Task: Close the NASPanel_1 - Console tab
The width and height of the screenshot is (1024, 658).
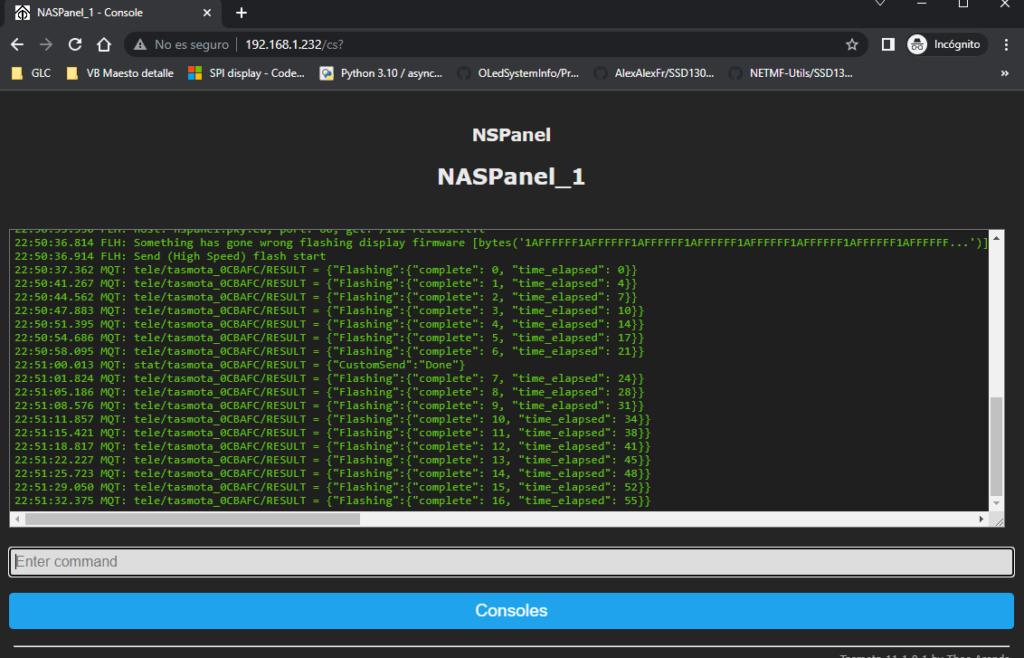Action: coord(207,12)
